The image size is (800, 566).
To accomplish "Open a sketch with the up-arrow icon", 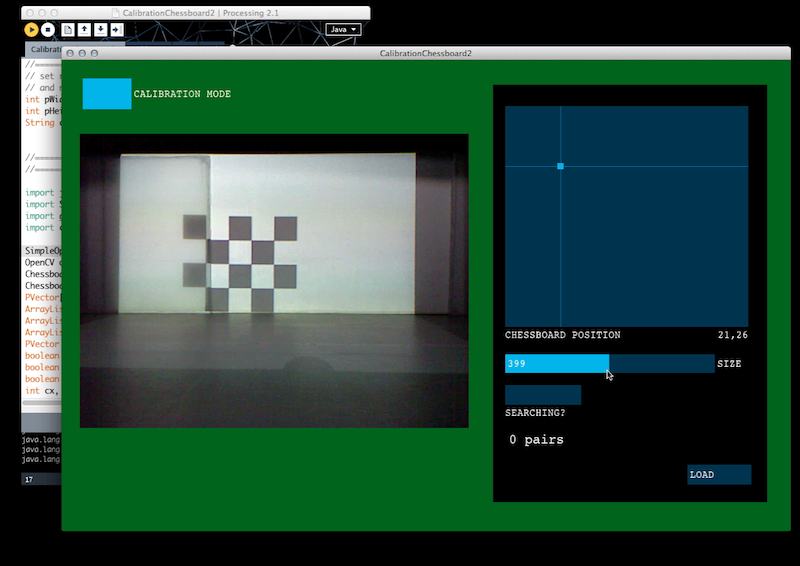I will click(x=84, y=30).
